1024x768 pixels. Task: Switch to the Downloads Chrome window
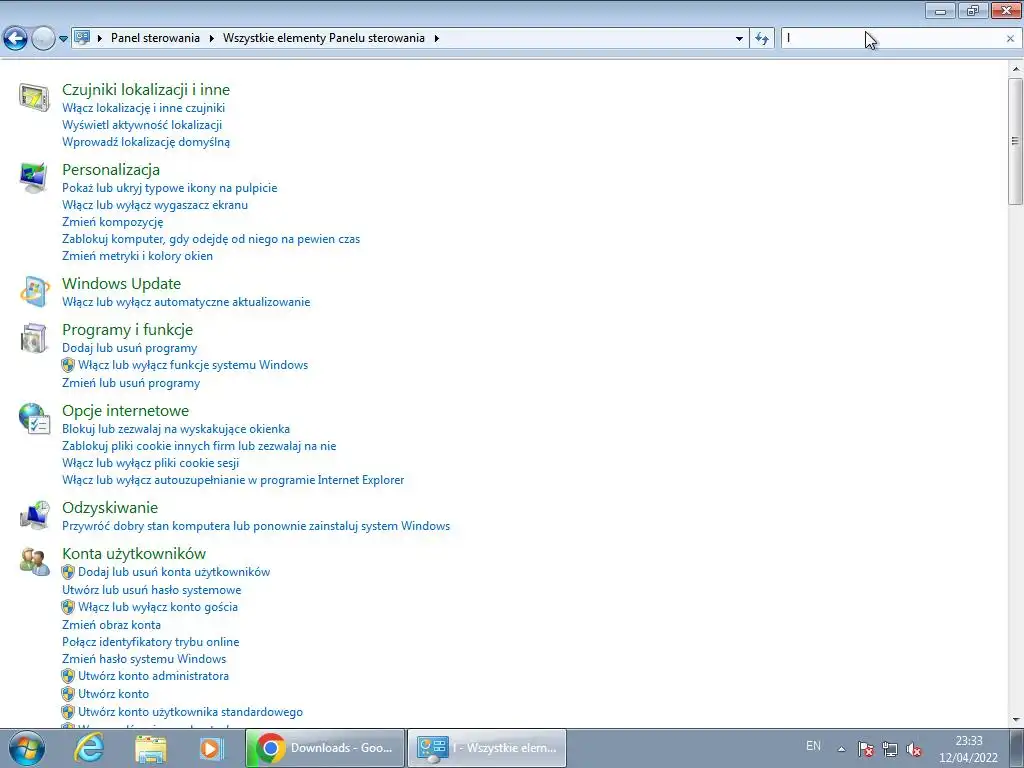tap(325, 748)
